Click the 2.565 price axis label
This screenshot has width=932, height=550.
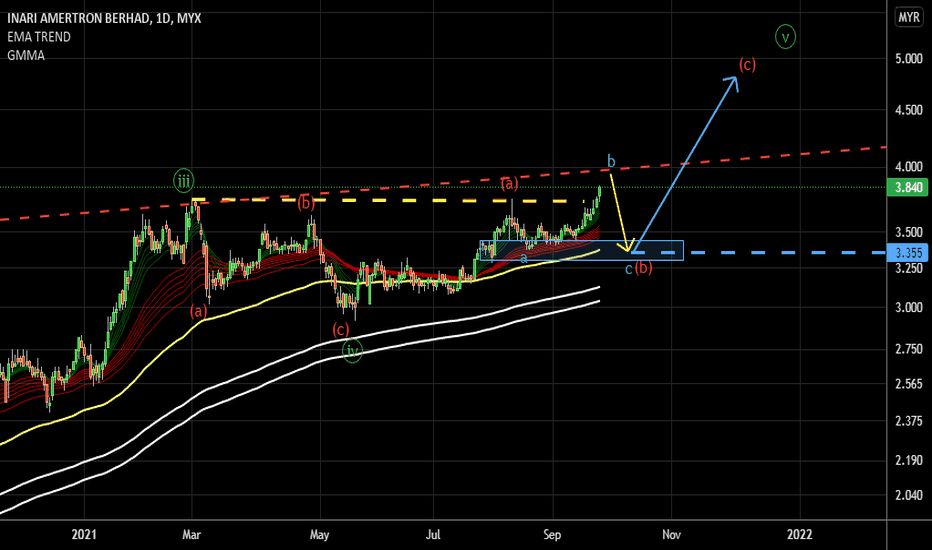click(909, 384)
